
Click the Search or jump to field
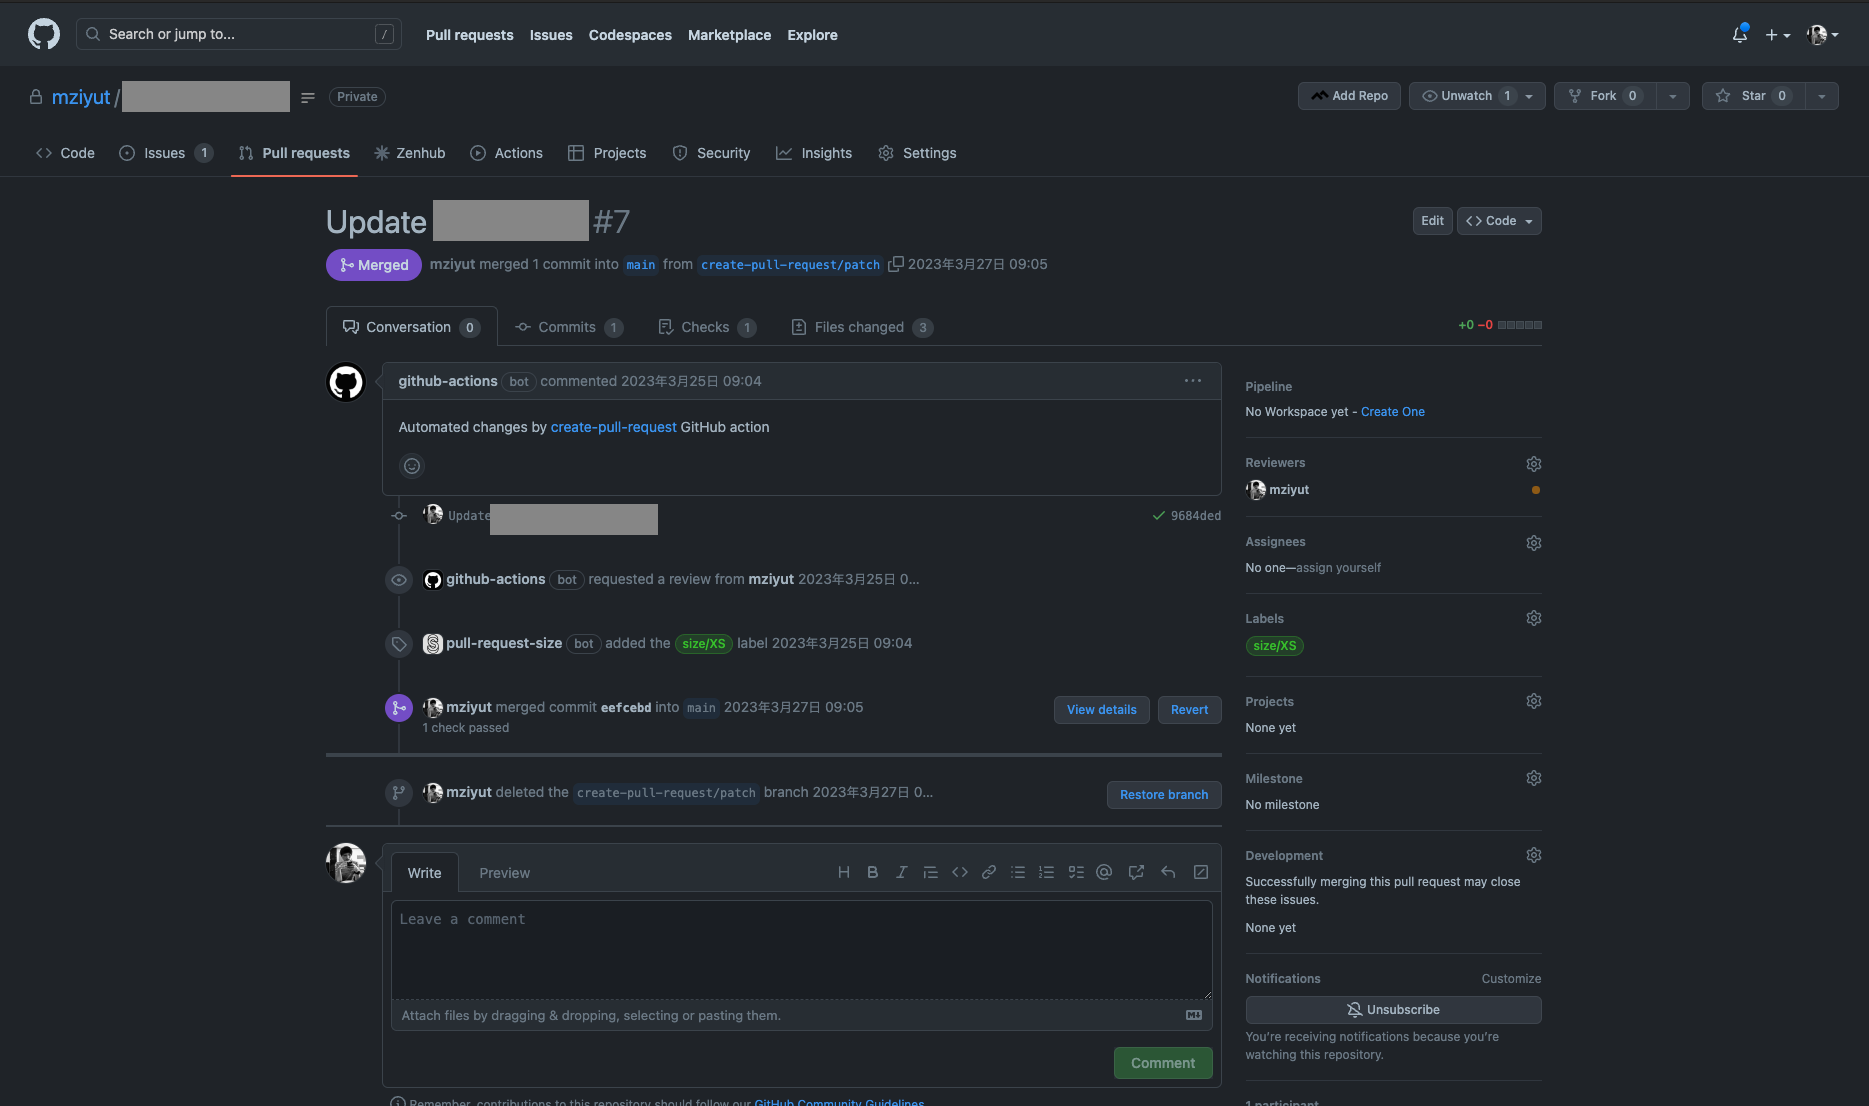[239, 34]
